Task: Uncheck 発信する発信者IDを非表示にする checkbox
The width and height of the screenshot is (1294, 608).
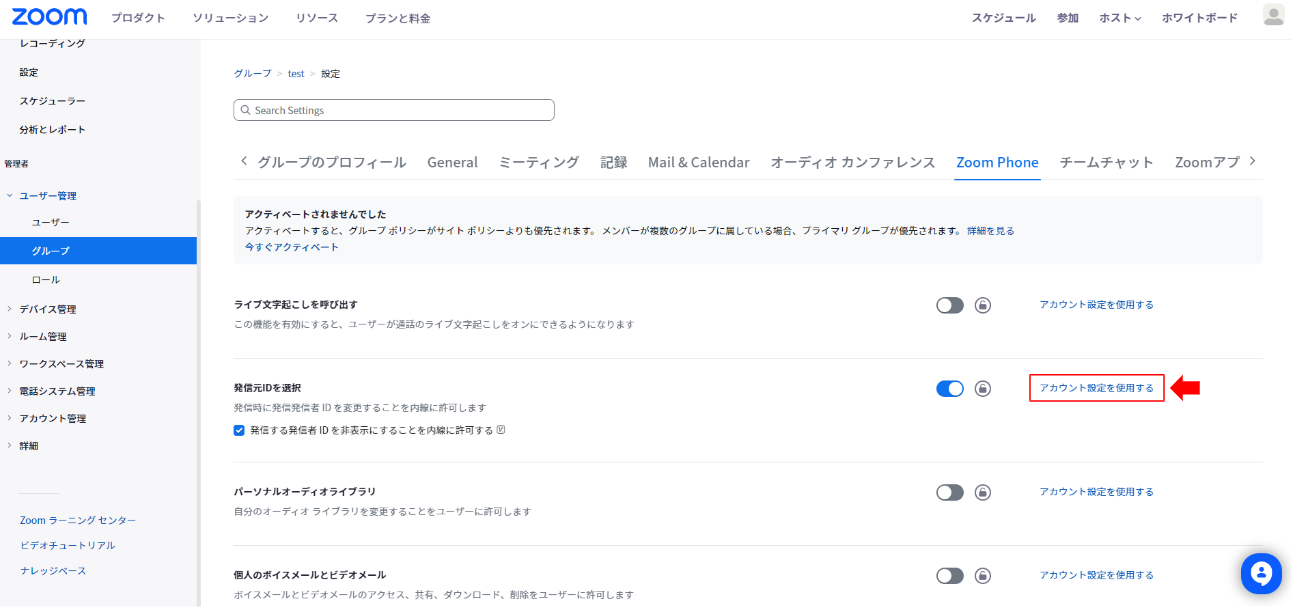Action: (x=239, y=430)
